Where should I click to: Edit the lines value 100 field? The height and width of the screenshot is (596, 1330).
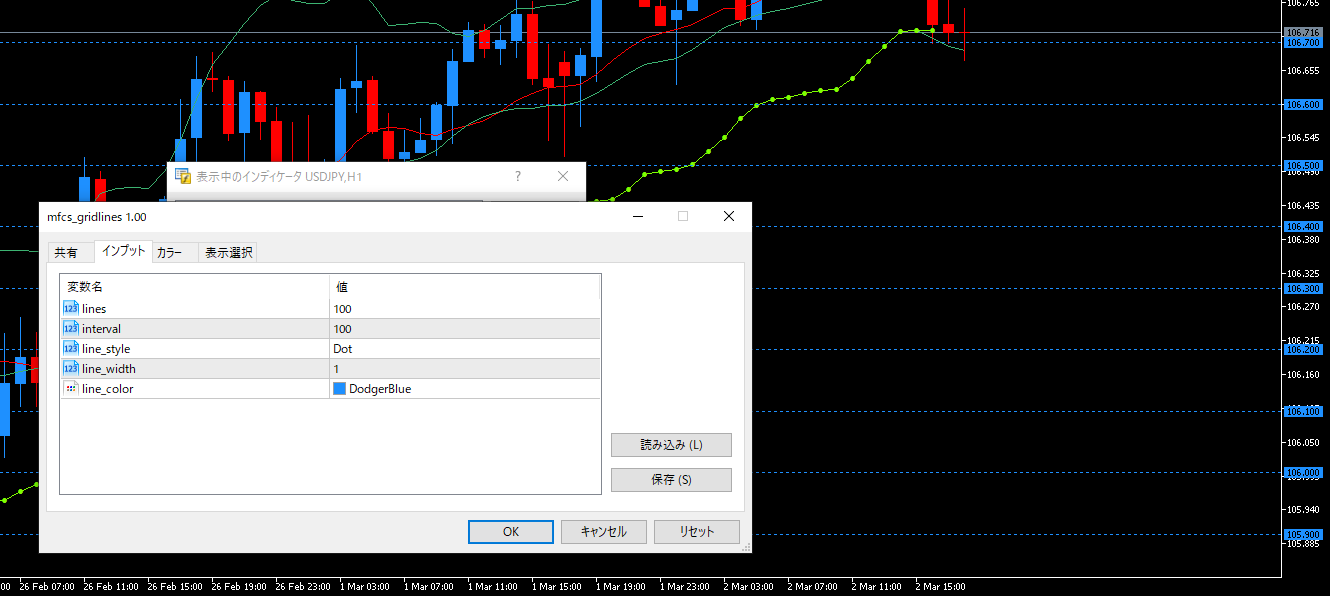pos(464,309)
